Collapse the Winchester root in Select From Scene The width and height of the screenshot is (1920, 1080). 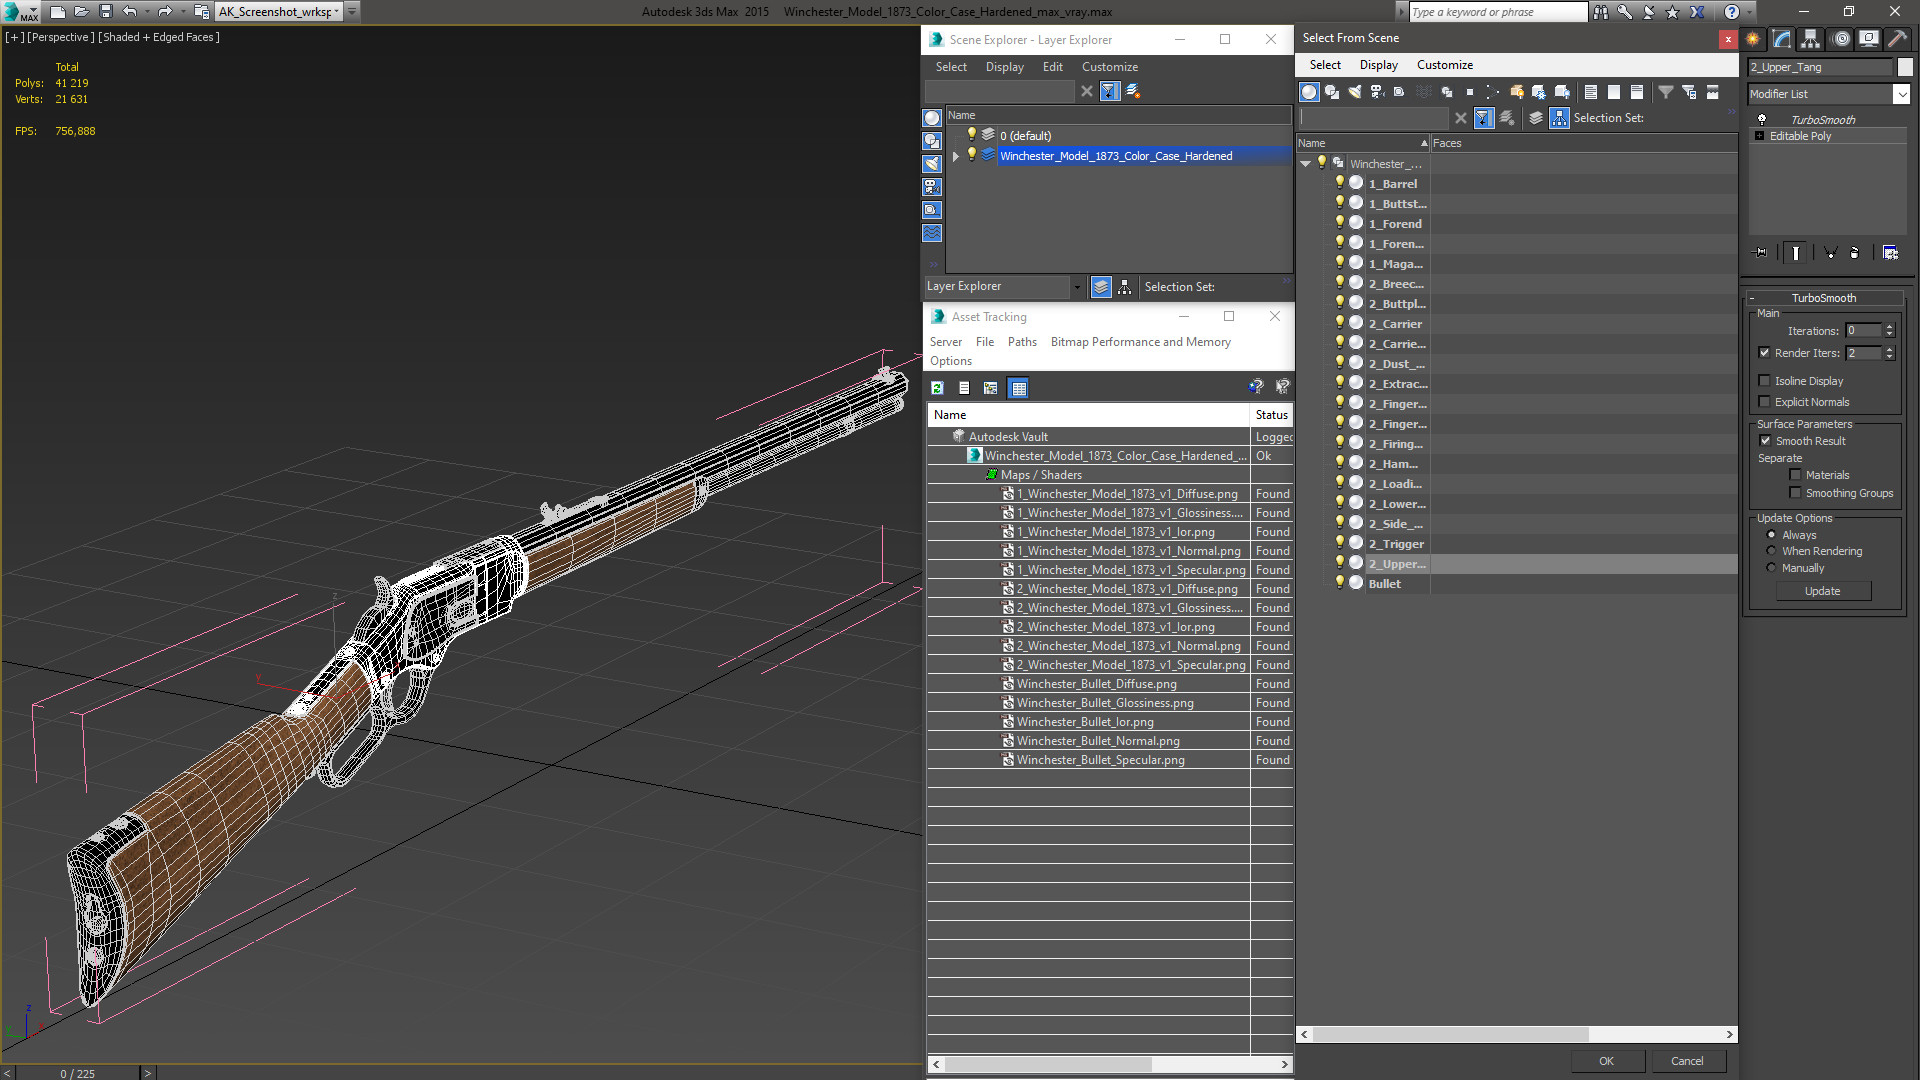tap(1306, 164)
